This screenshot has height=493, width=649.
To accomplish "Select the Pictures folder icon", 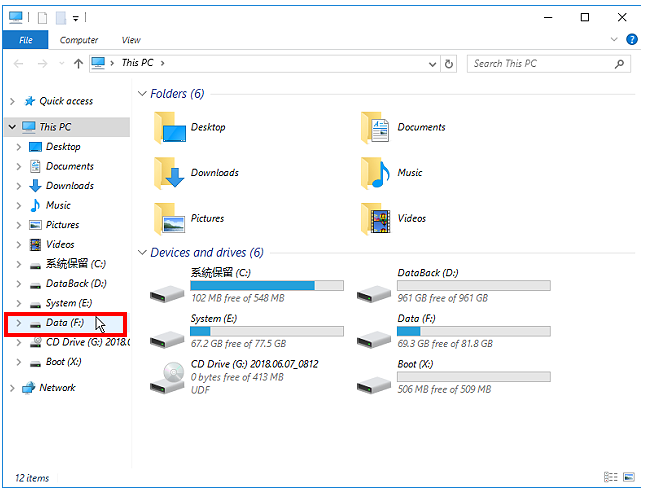I will (169, 219).
